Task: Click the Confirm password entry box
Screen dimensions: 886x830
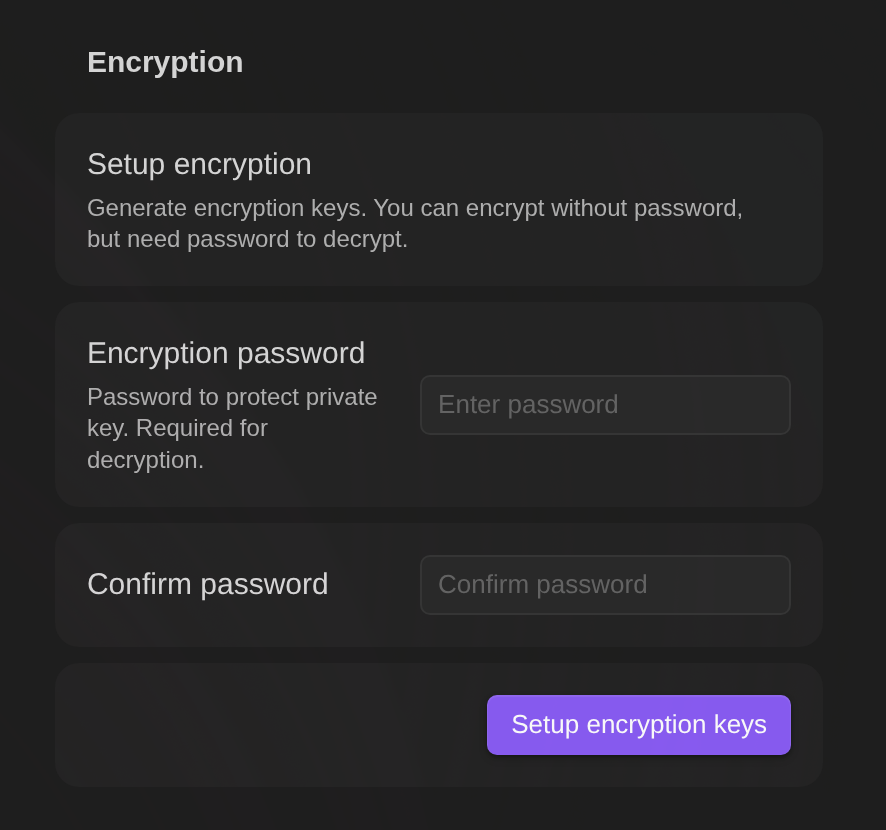Action: click(x=604, y=584)
